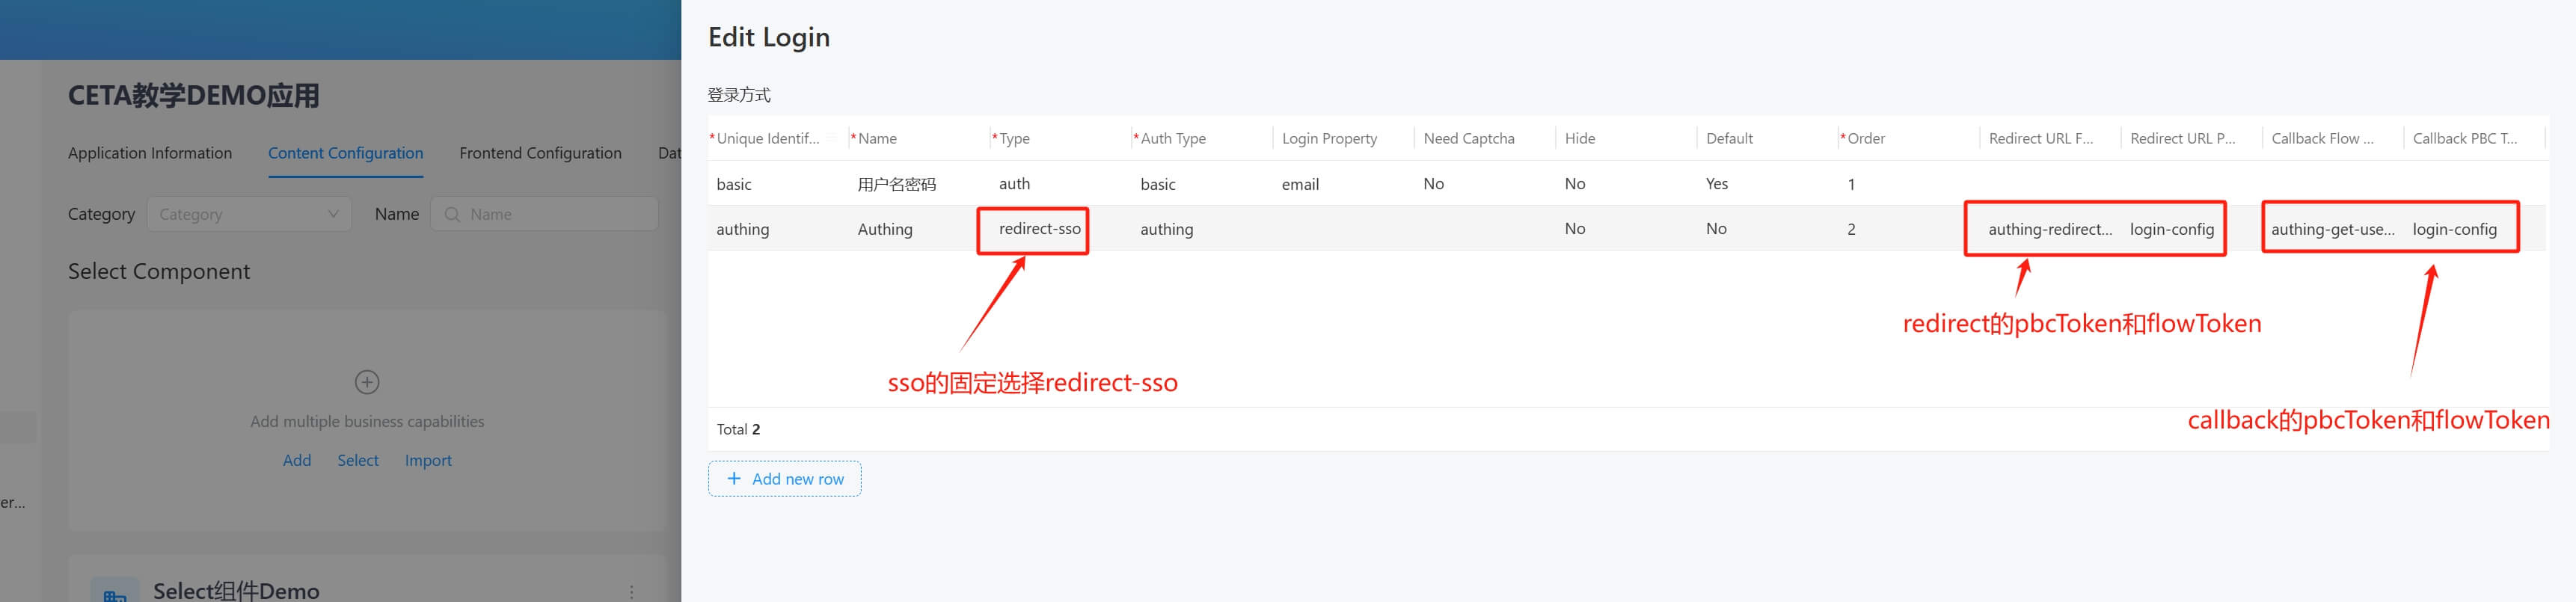Click the Need Captcha column header
The image size is (2576, 602).
(1469, 138)
